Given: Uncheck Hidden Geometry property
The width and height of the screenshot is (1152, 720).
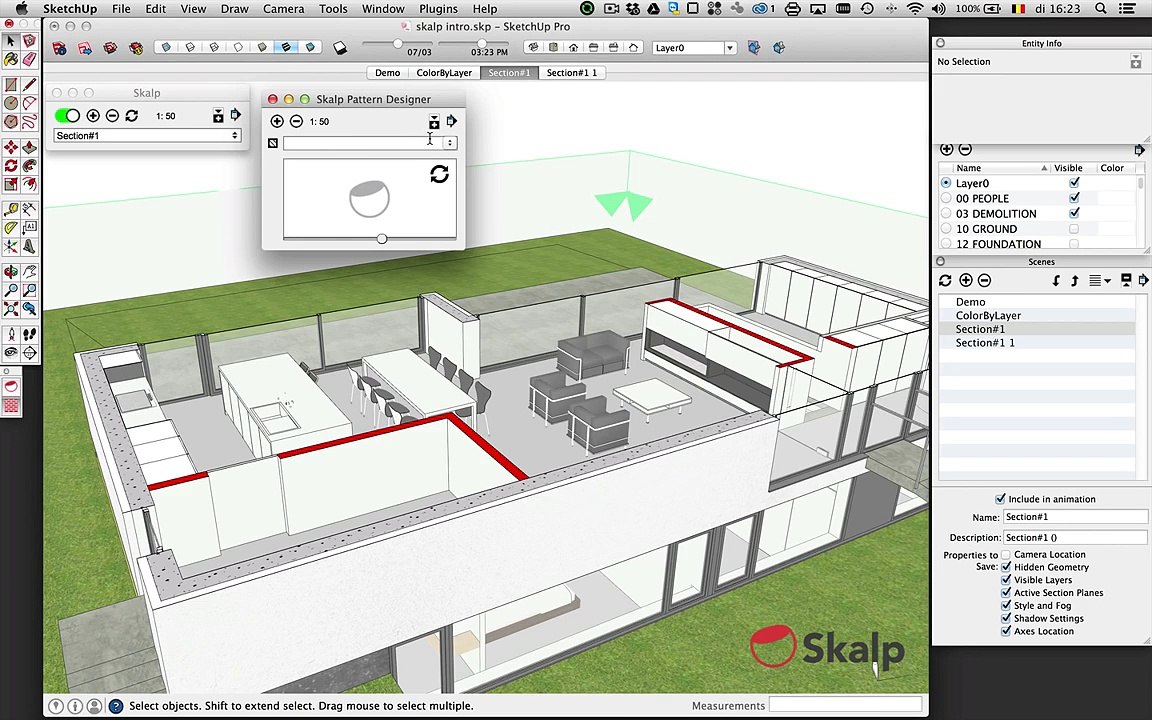Looking at the screenshot, I should [1006, 566].
